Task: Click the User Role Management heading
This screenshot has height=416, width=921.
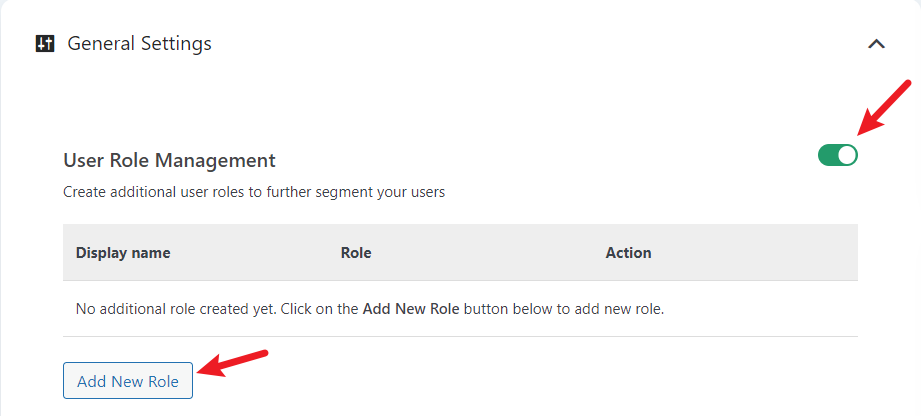Action: (169, 160)
